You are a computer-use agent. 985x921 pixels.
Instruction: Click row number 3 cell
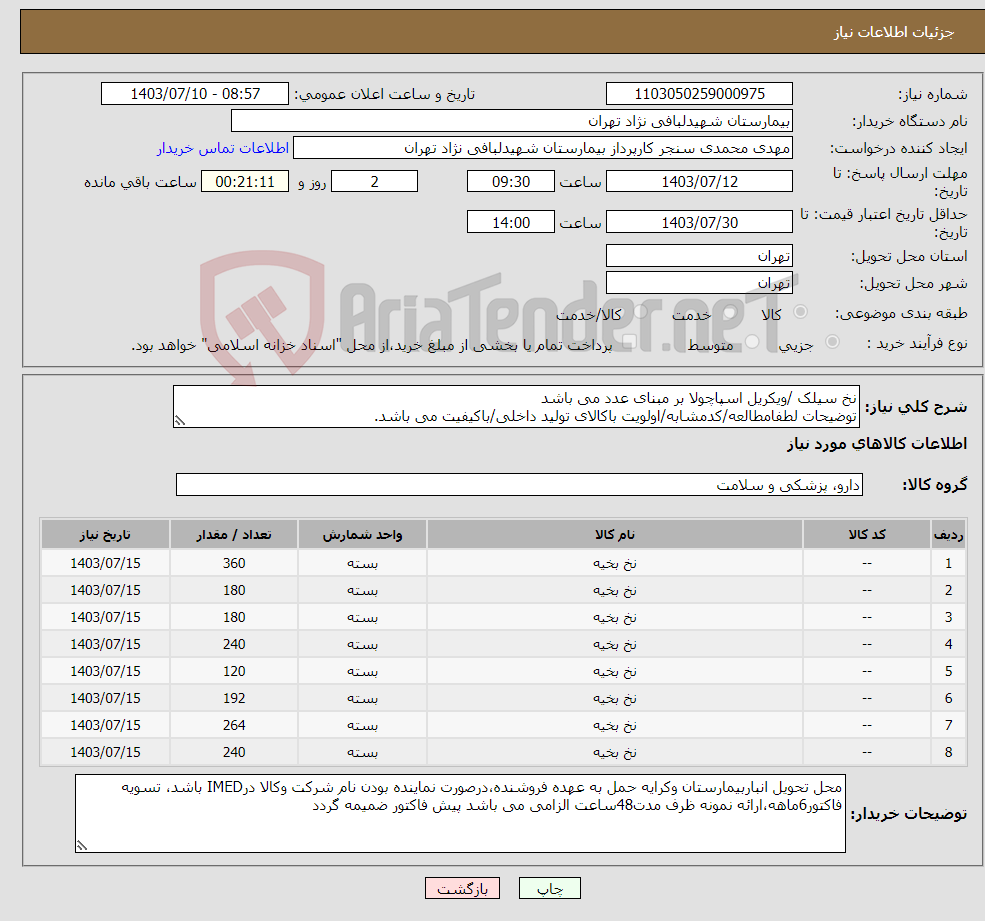tap(948, 618)
